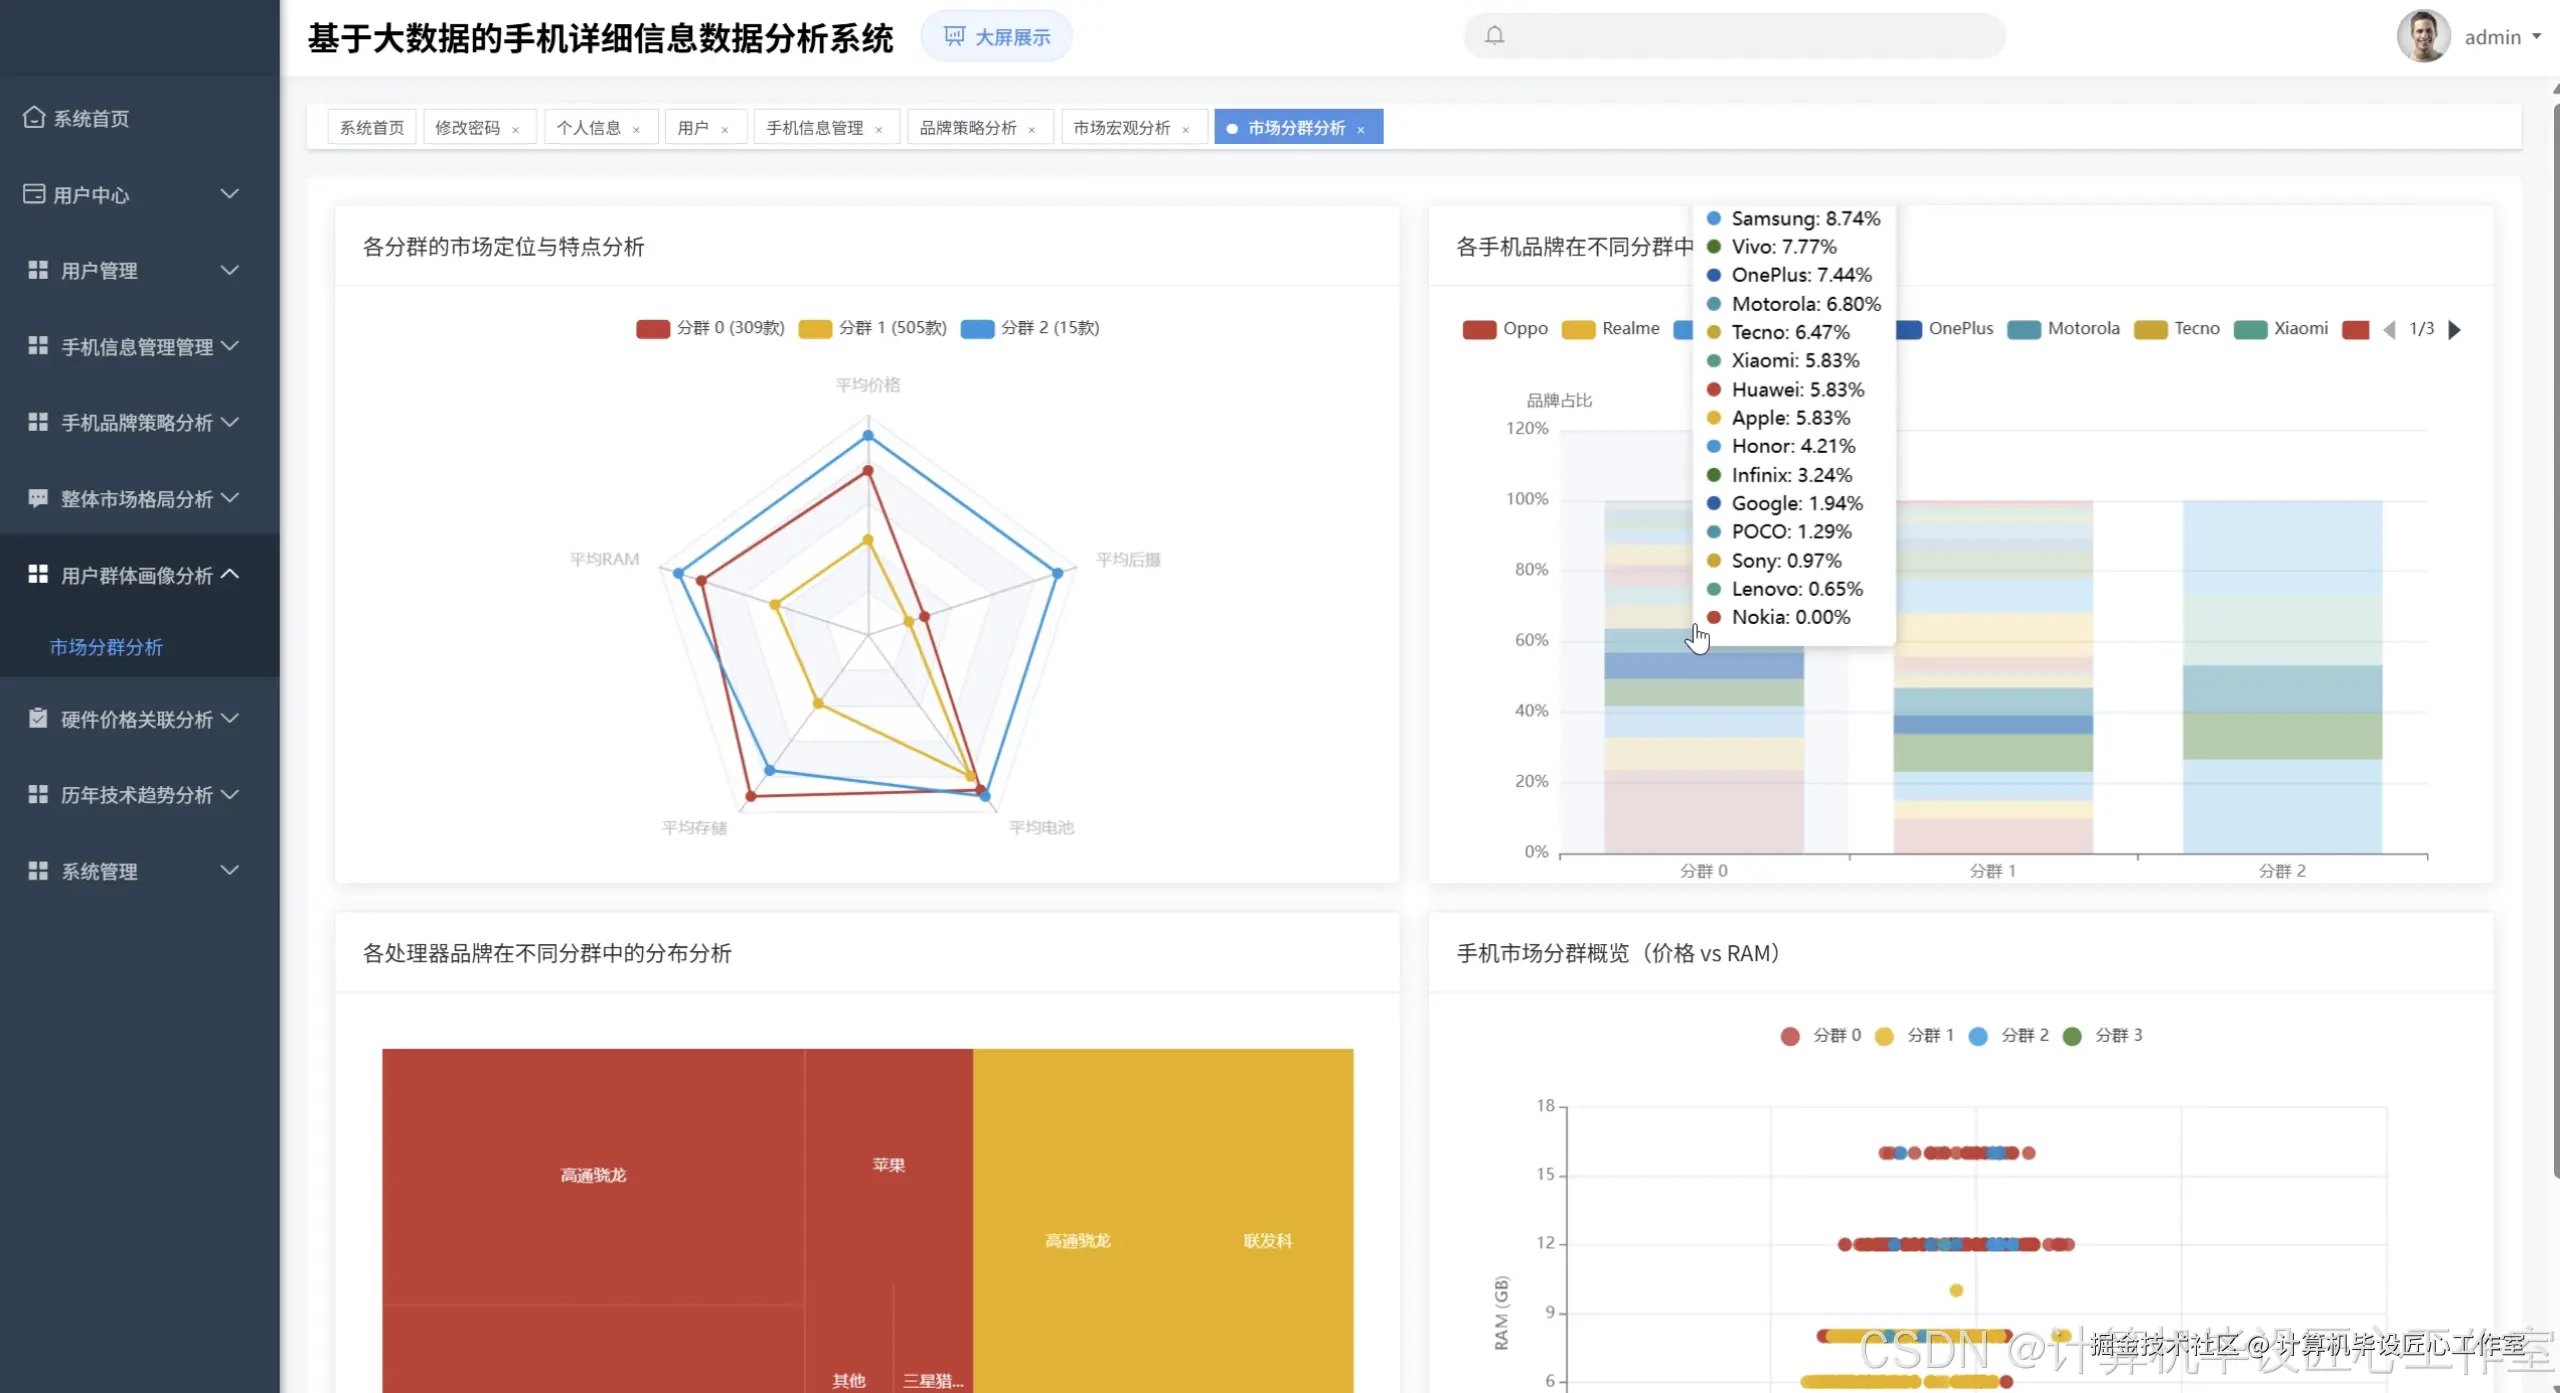Go to previous legend page arrow
This screenshot has width=2560, height=1393.
pyautogui.click(x=2389, y=329)
